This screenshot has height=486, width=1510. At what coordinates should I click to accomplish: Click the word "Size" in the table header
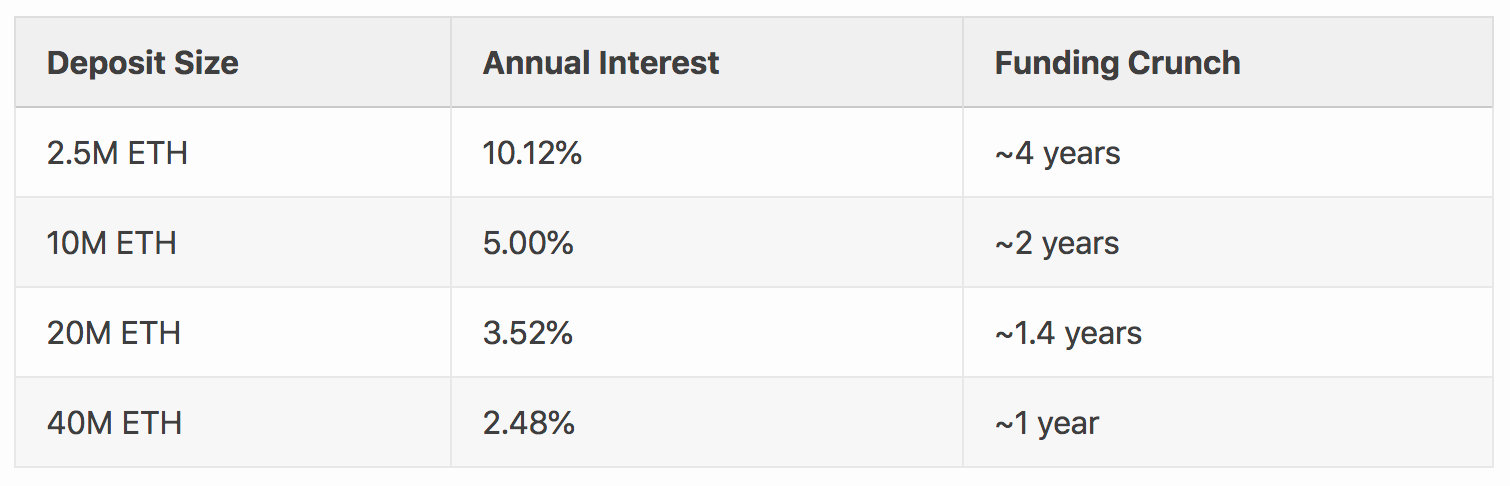pyautogui.click(x=205, y=63)
